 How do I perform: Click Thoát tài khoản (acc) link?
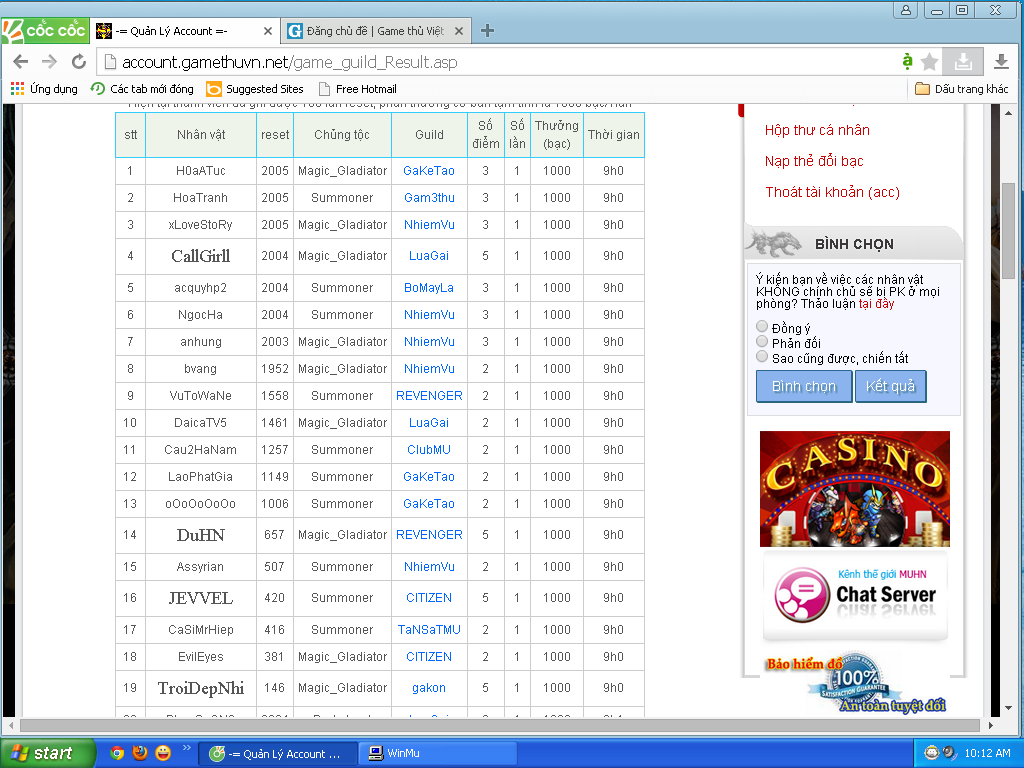point(832,192)
